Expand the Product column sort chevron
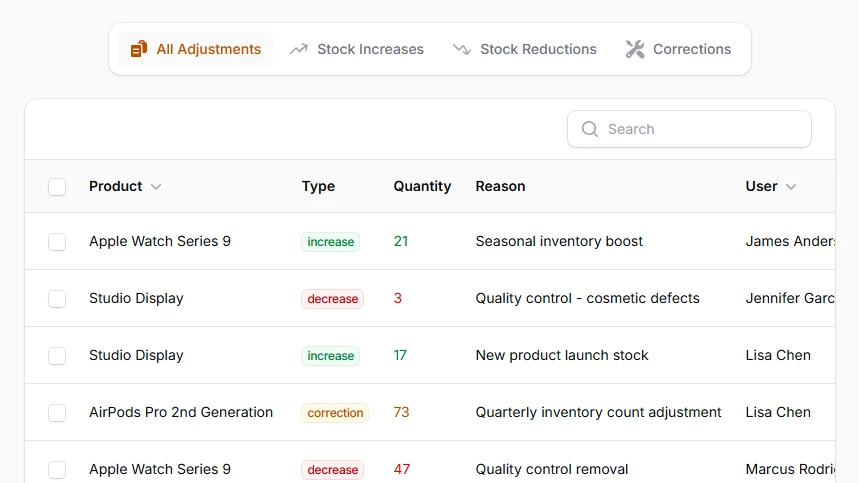The image size is (859, 483). click(x=156, y=187)
